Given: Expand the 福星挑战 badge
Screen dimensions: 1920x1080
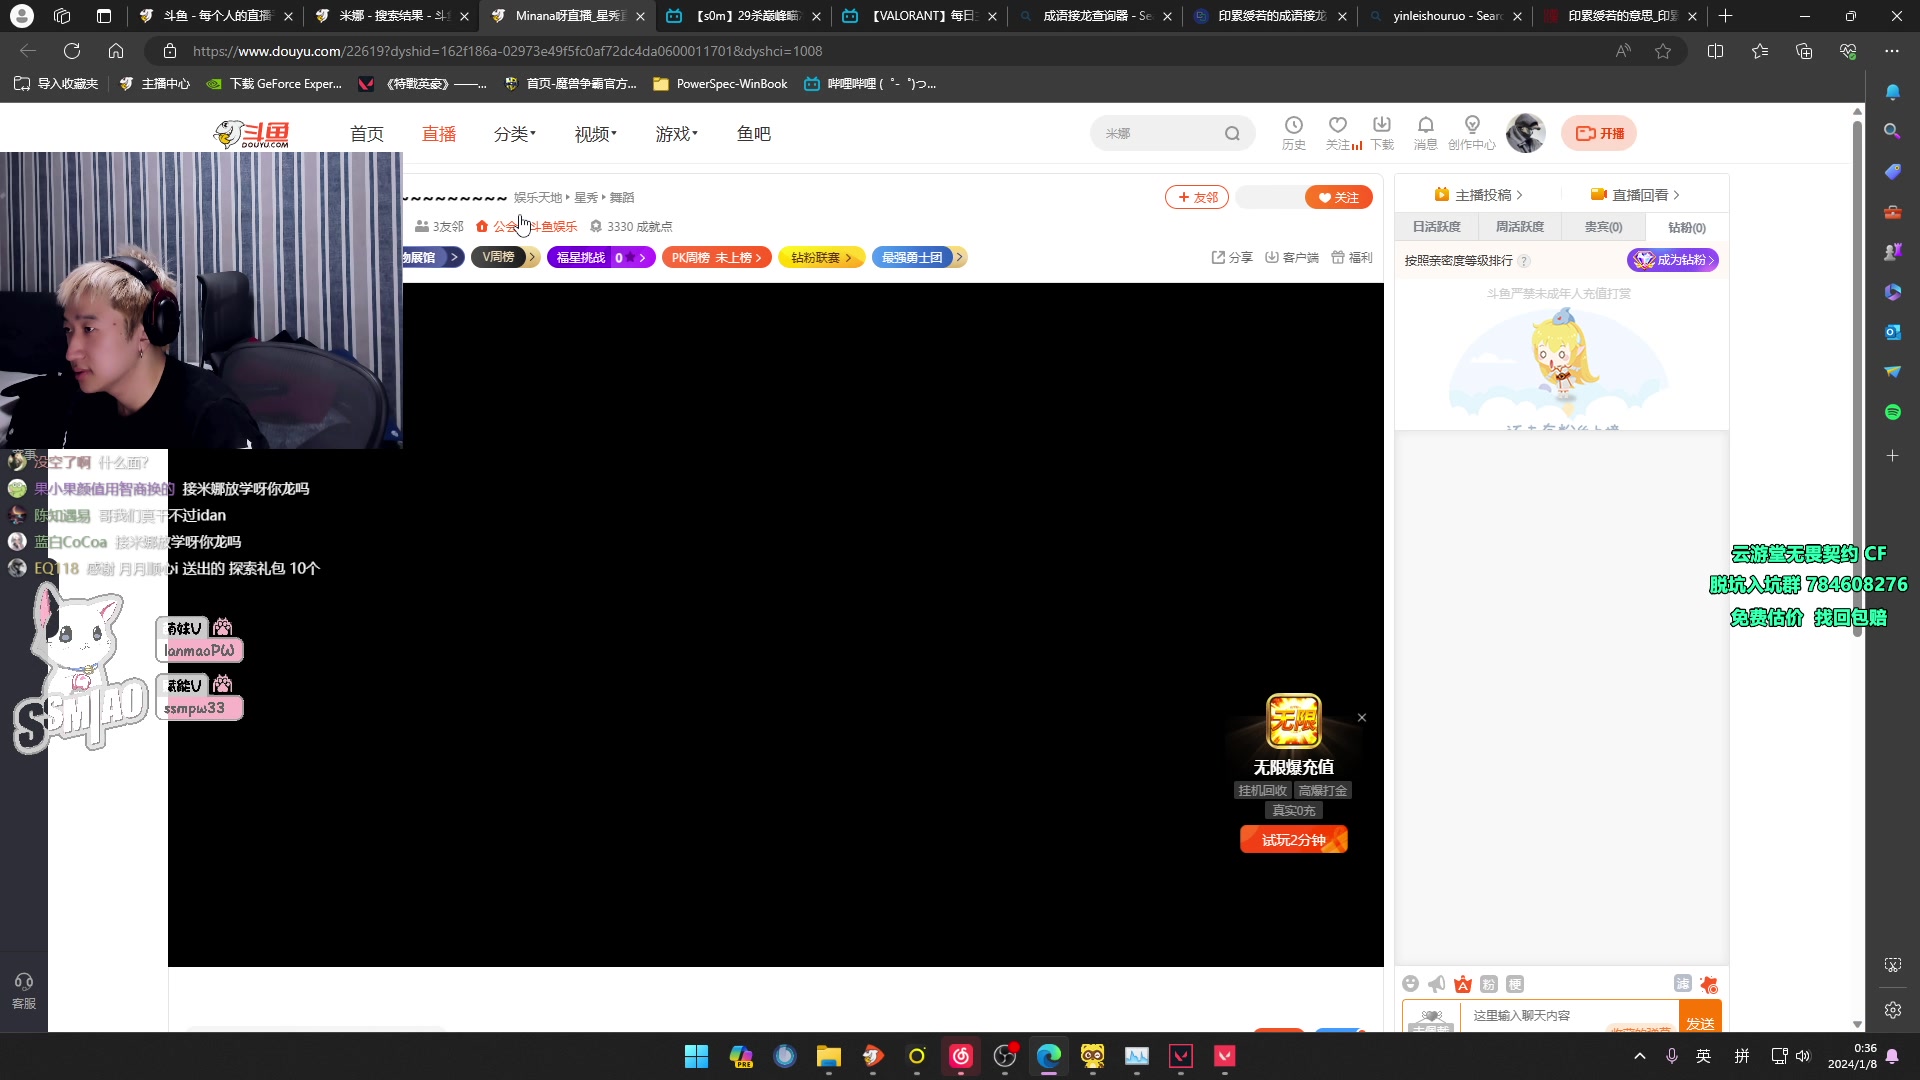Looking at the screenshot, I should (600, 257).
